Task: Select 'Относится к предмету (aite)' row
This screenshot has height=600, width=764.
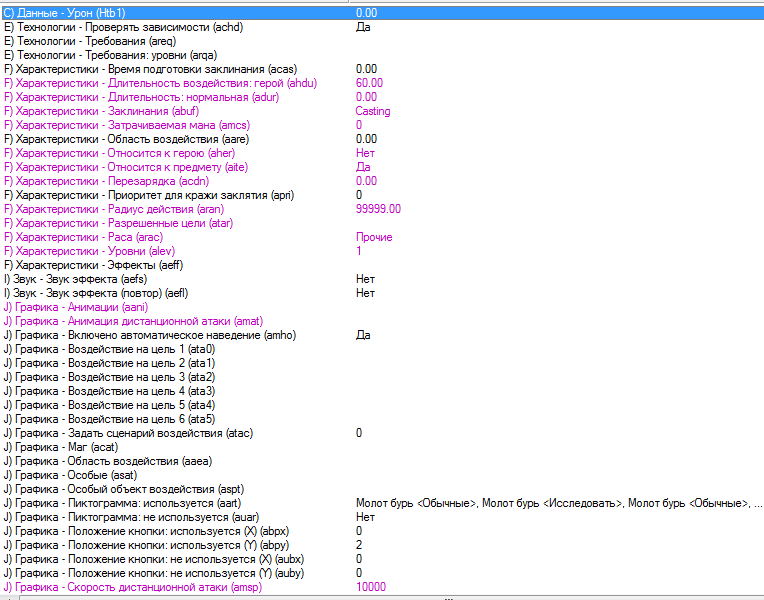Action: 382,167
